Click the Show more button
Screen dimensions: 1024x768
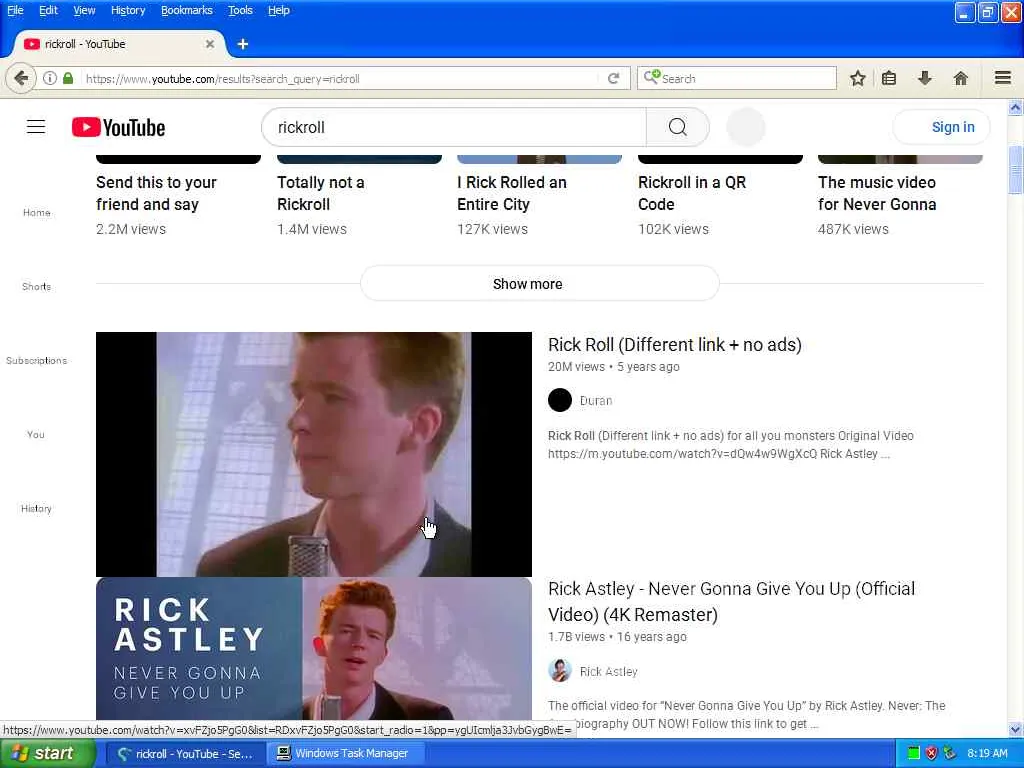[x=539, y=283]
